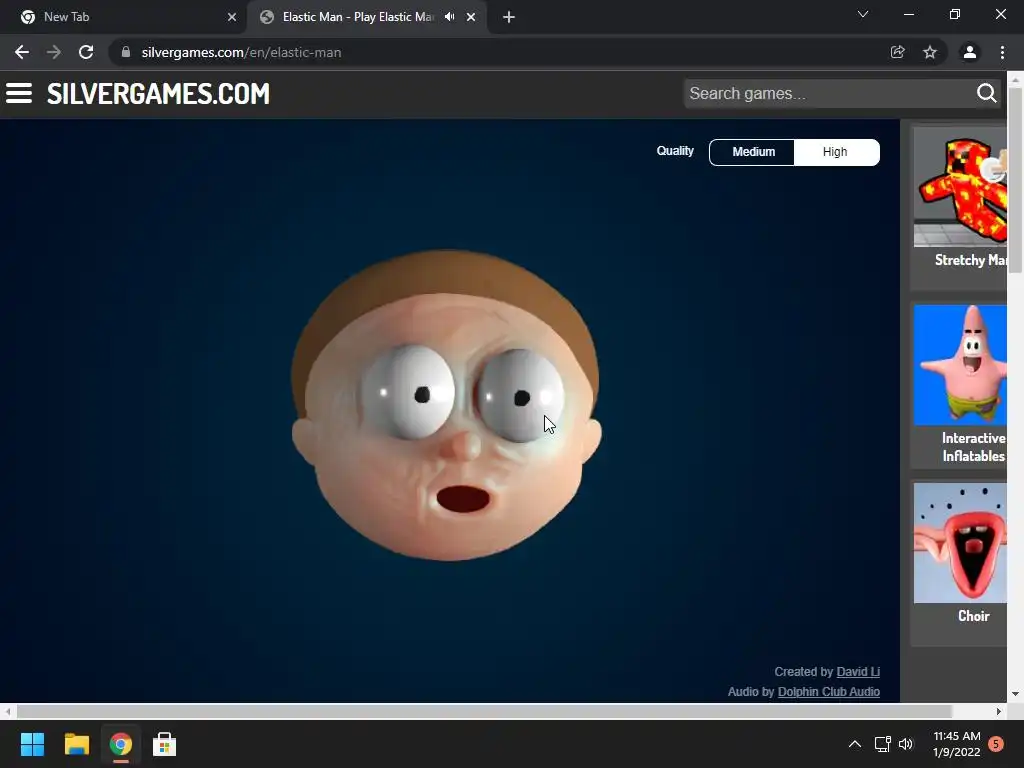
Task: Show hidden tray icons chevron
Action: click(x=855, y=744)
